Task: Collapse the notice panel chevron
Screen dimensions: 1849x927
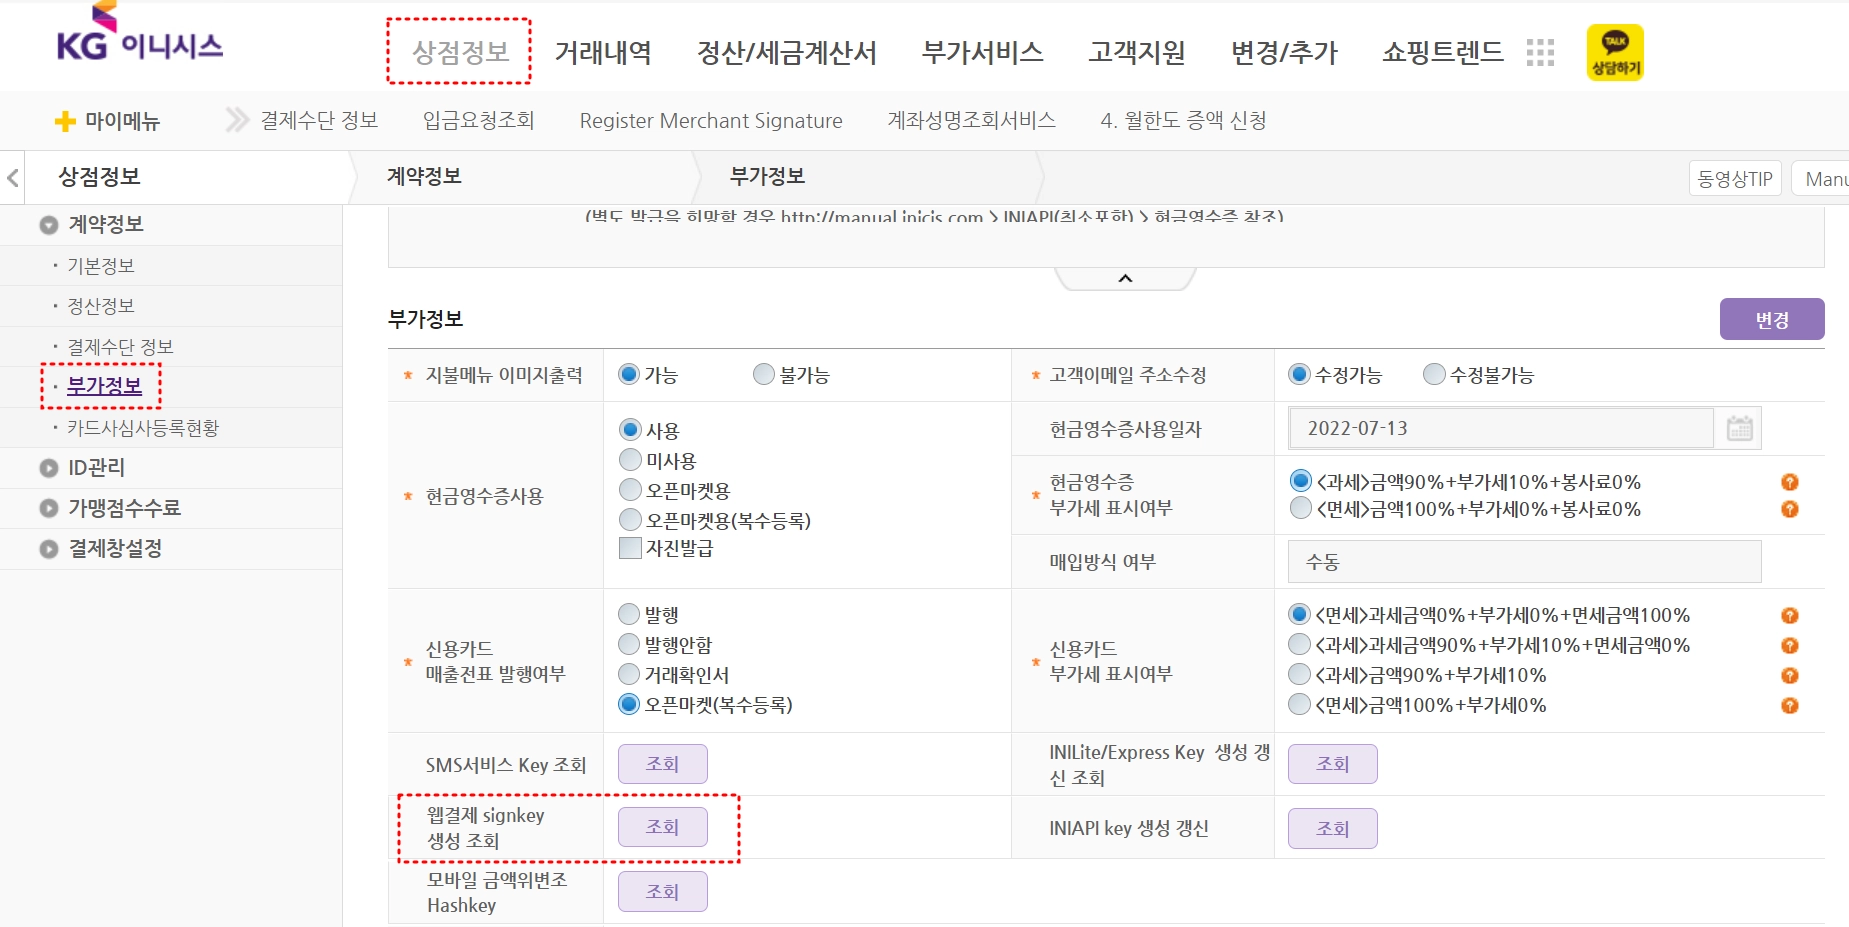Action: coord(1125,278)
